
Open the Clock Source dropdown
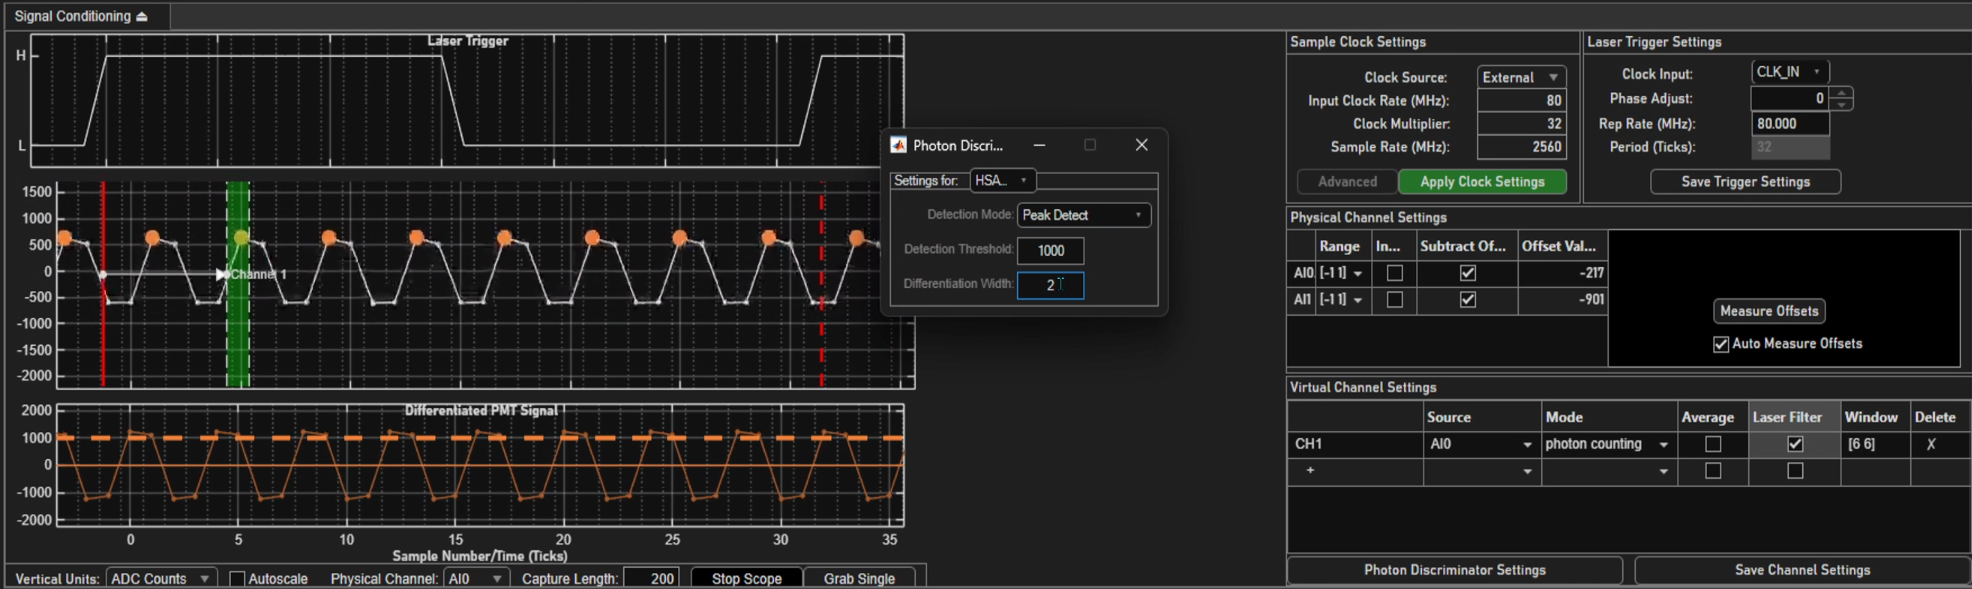pos(1521,77)
